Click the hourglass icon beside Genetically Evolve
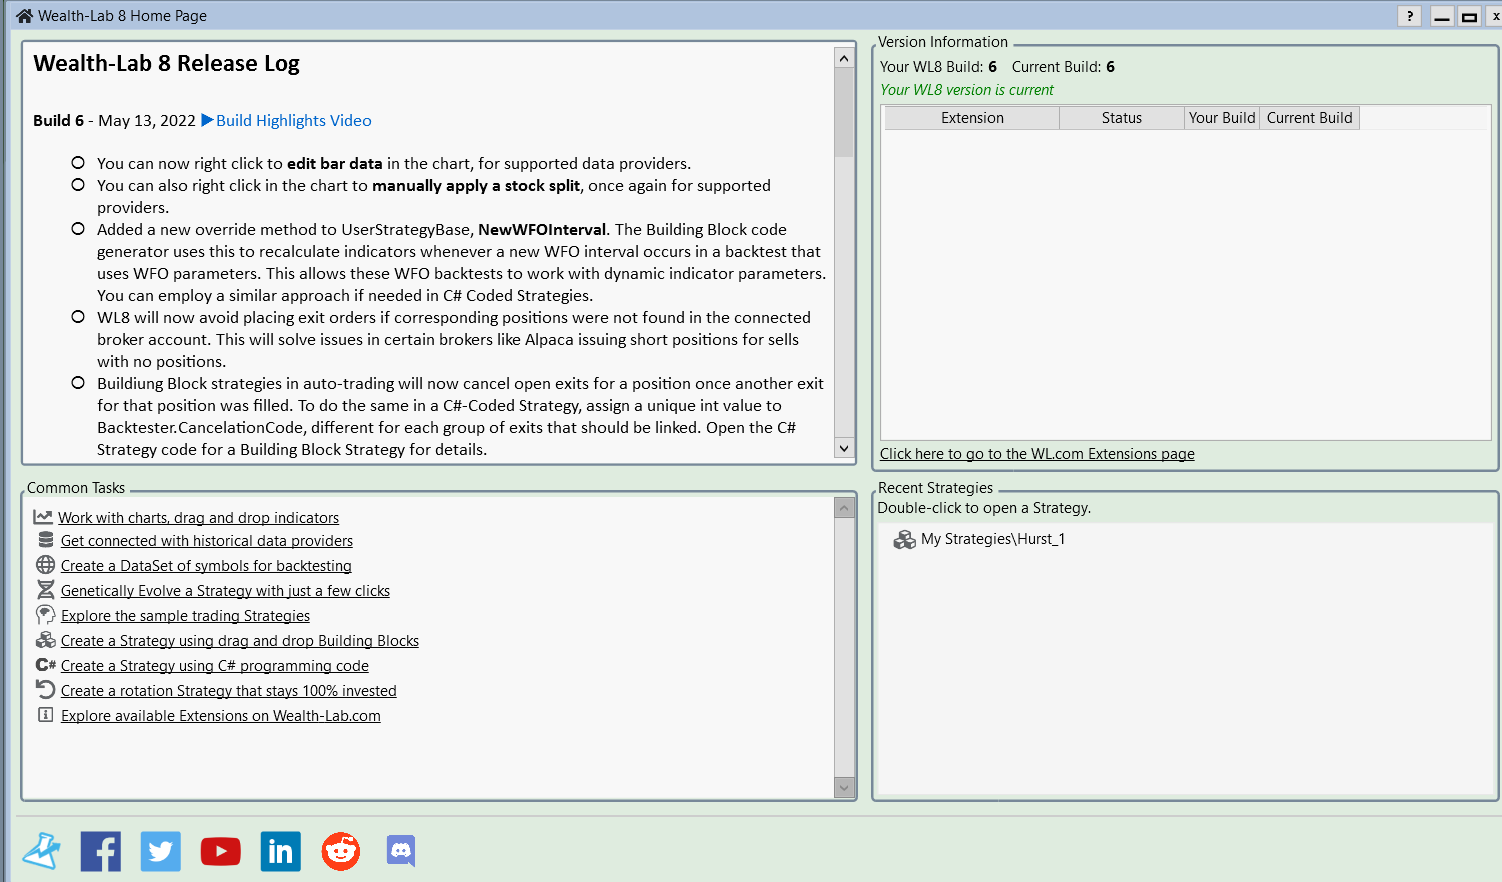Viewport: 1502px width, 882px height. click(x=46, y=590)
